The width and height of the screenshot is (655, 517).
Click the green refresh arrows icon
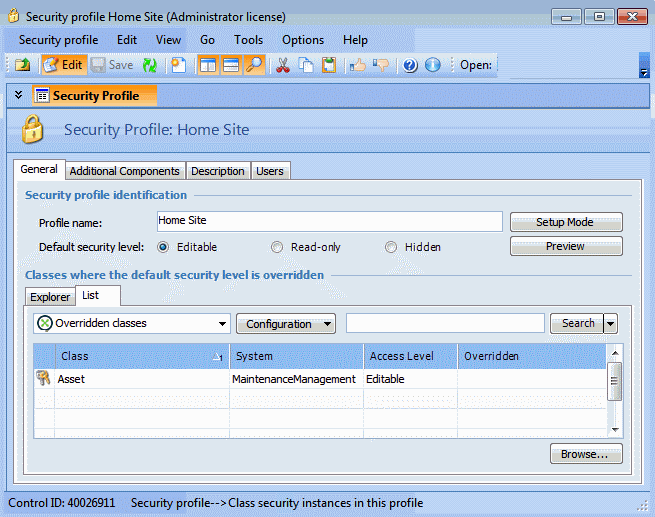tap(149, 65)
